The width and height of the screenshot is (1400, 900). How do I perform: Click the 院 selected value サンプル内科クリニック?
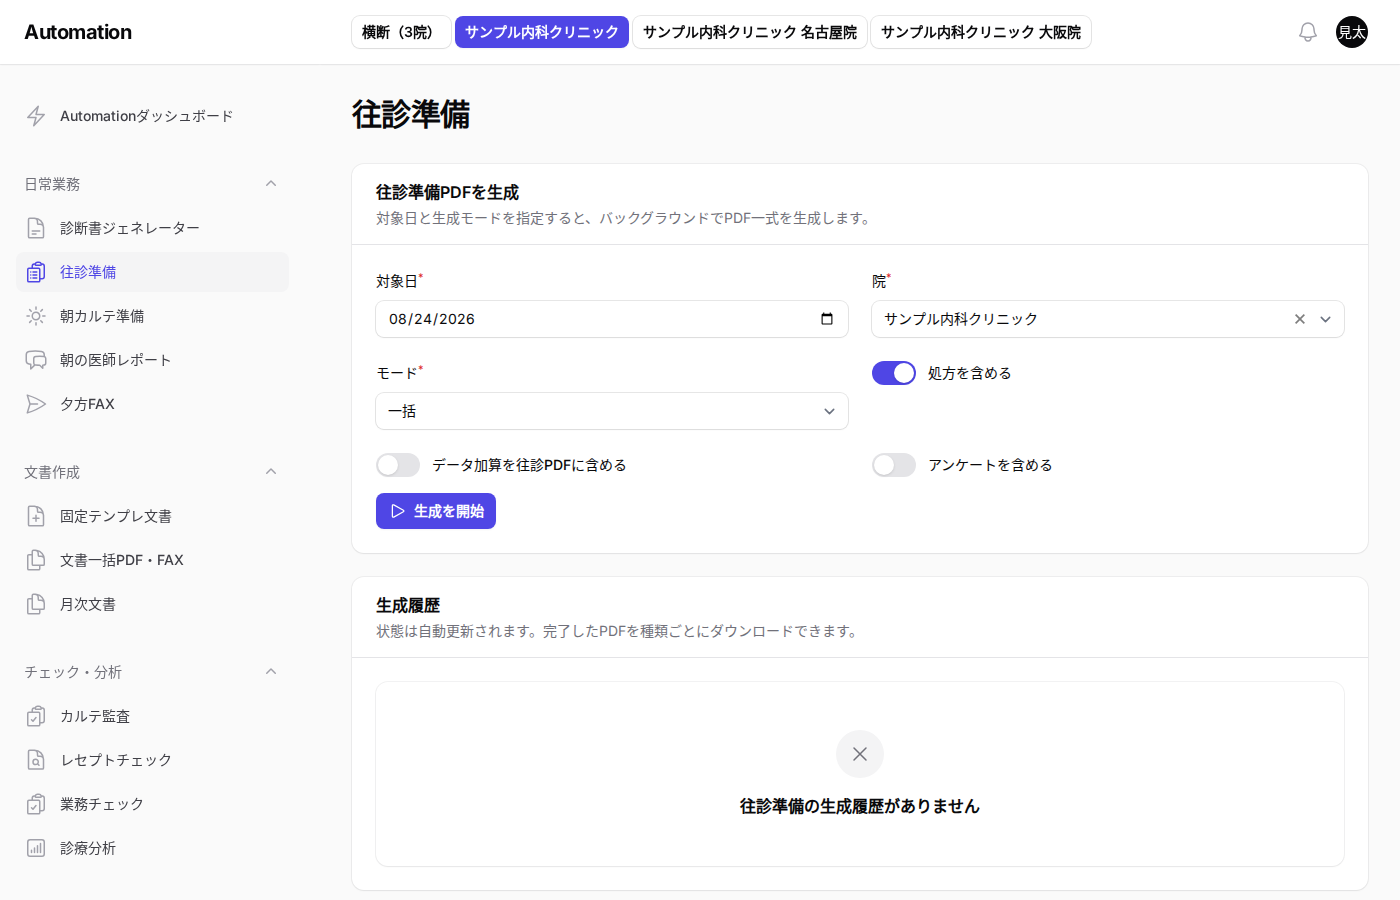click(x=961, y=319)
